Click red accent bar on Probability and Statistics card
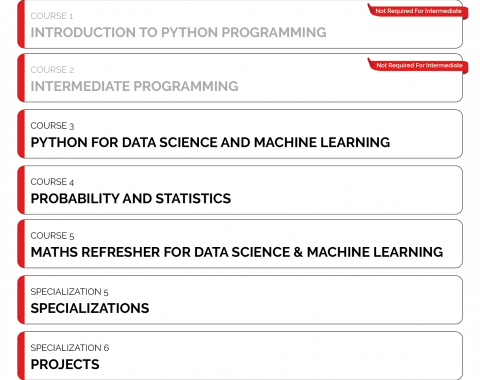This screenshot has height=380, width=480. 21,190
